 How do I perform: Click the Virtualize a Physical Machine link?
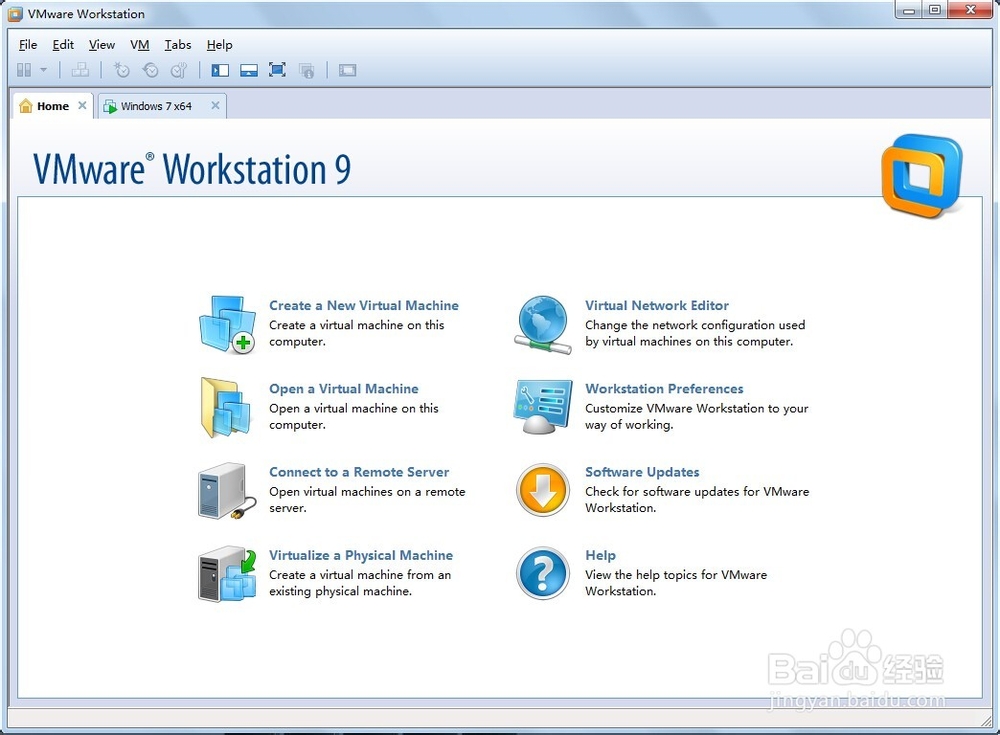[361, 555]
